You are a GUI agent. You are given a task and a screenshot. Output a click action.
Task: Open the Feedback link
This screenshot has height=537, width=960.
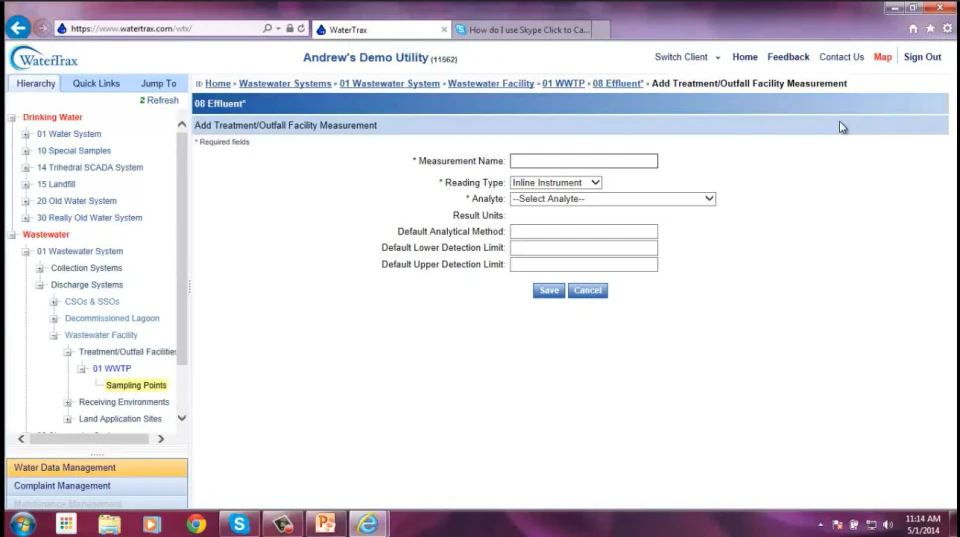click(x=788, y=57)
